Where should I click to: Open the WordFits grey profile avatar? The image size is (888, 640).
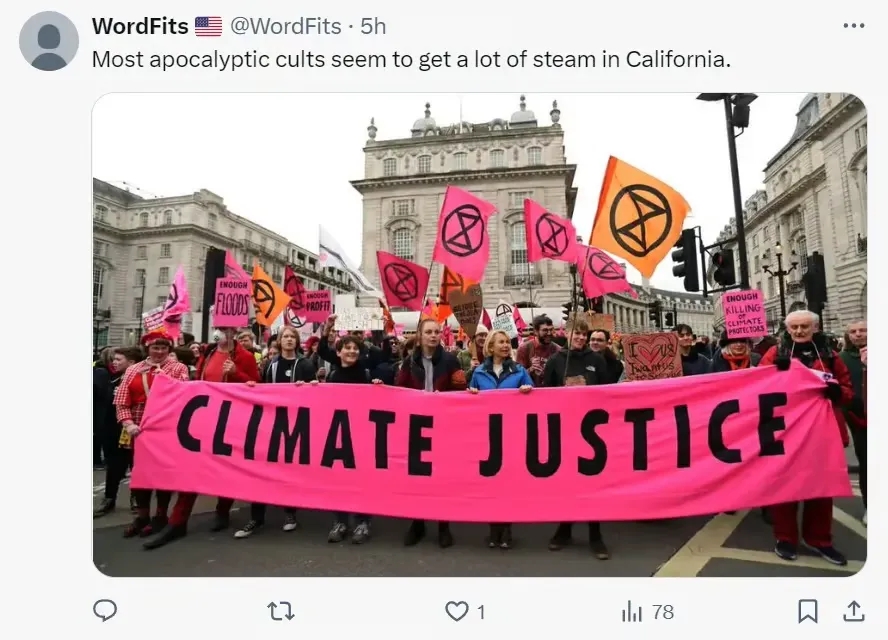49,41
